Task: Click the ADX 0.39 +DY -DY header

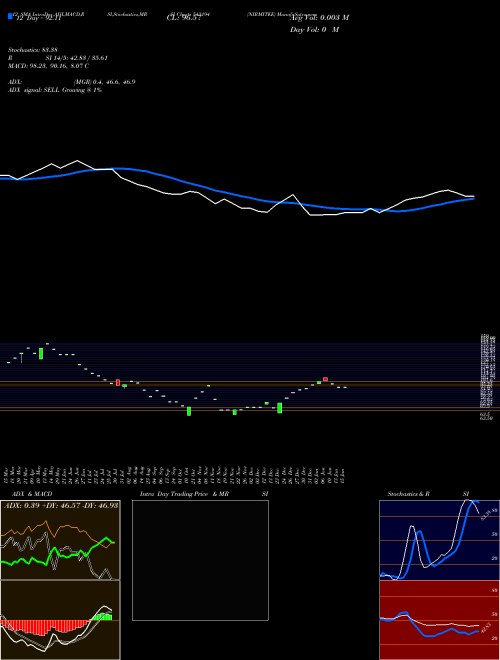Action: click(61, 505)
